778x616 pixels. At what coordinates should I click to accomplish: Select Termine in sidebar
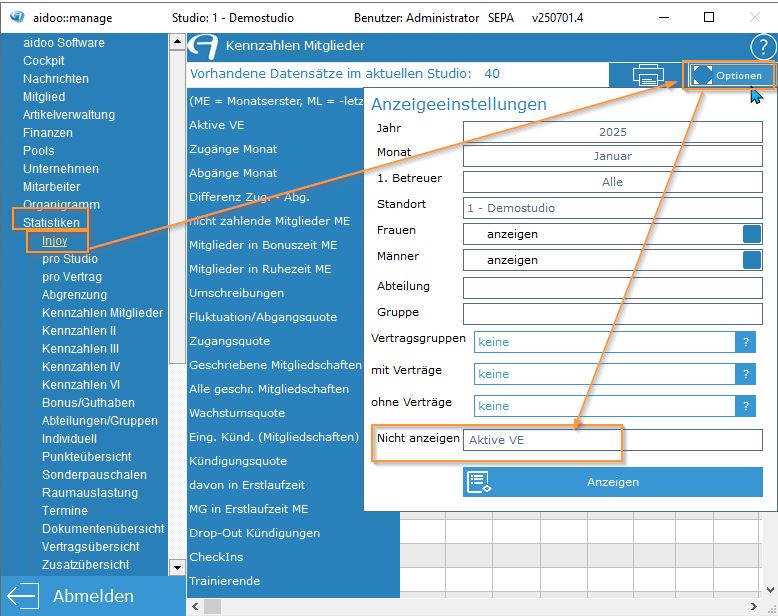click(65, 510)
